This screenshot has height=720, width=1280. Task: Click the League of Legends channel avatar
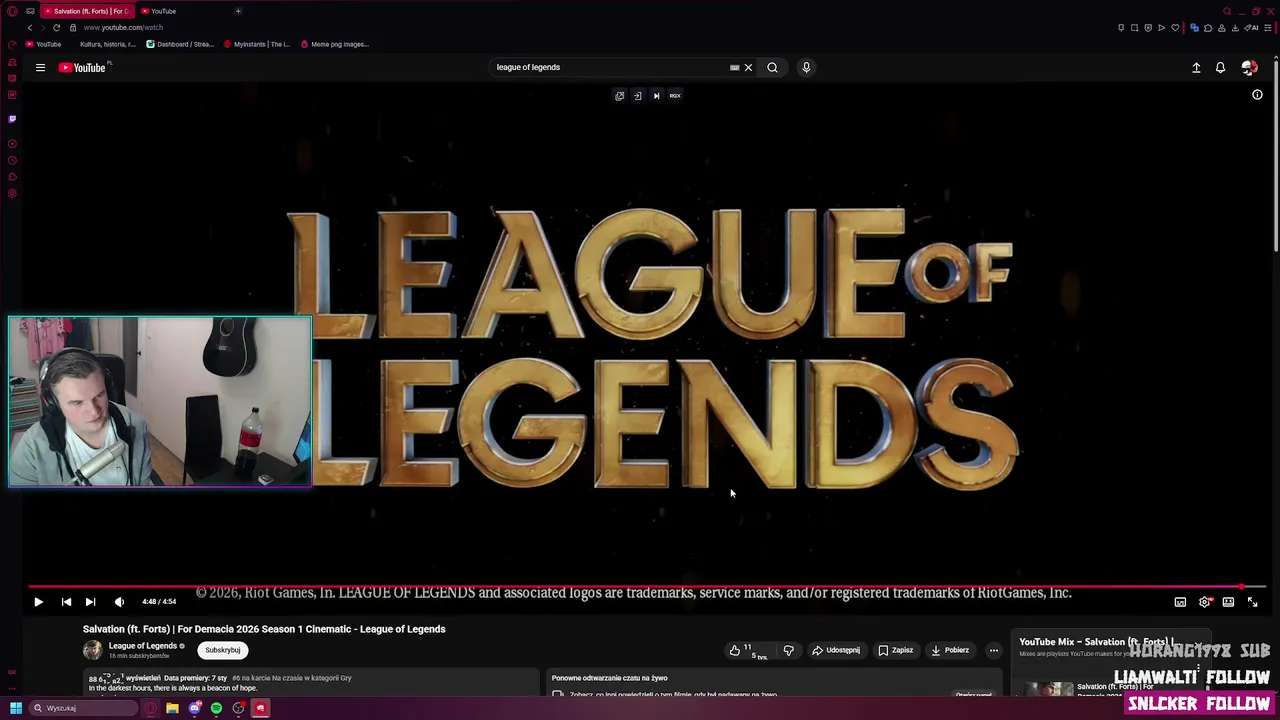coord(92,650)
